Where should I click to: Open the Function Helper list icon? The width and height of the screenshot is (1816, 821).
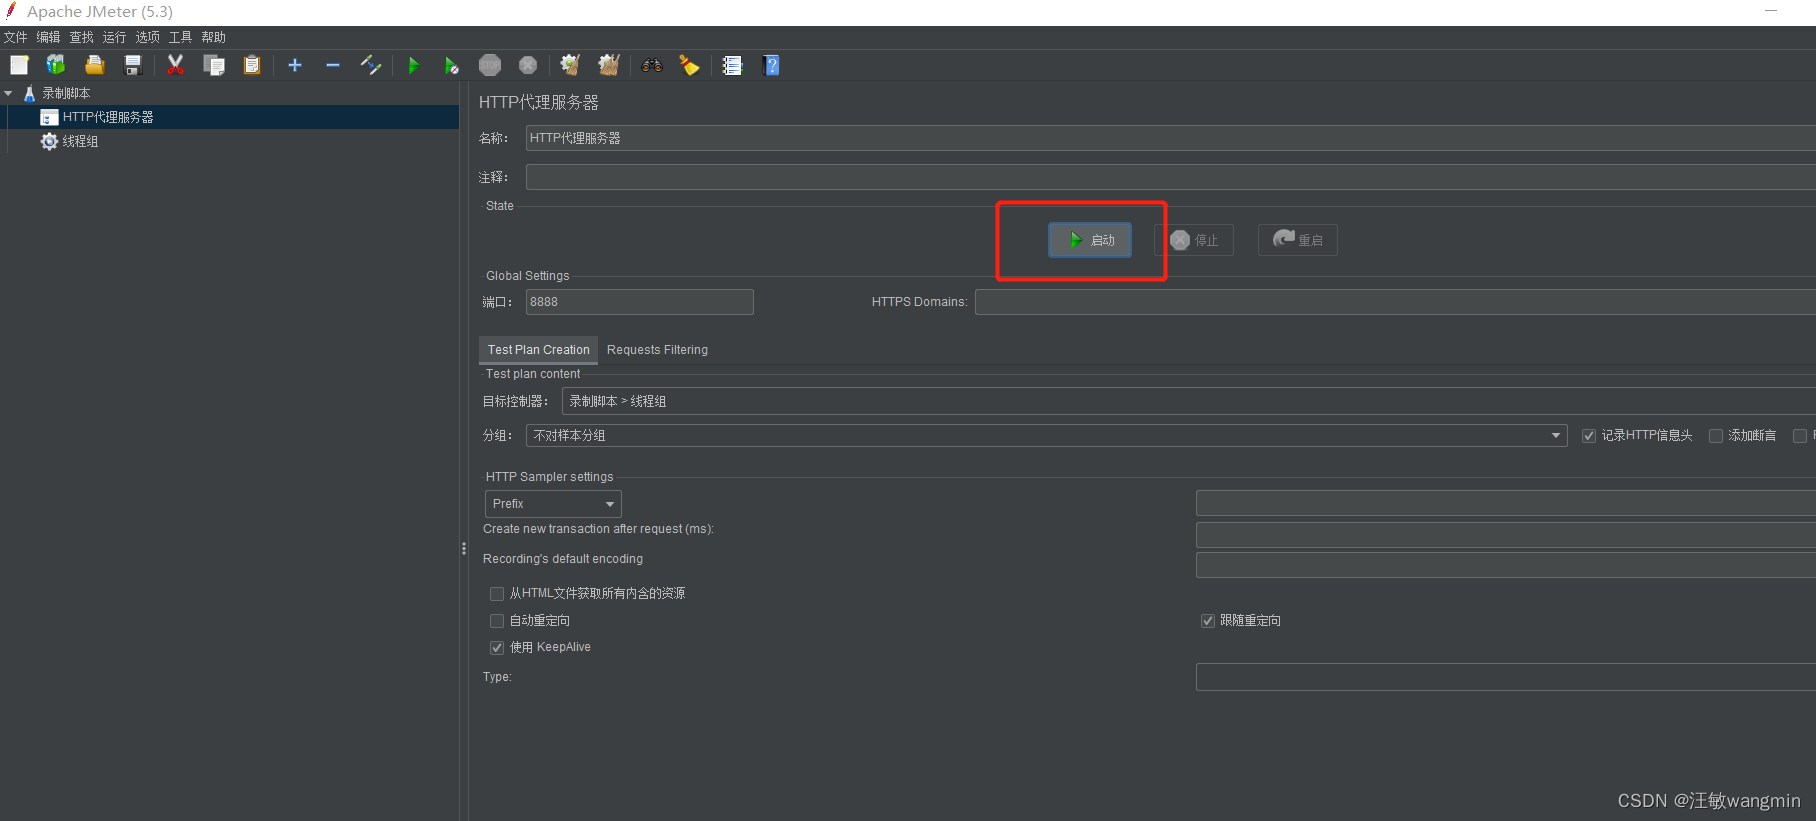click(x=733, y=65)
